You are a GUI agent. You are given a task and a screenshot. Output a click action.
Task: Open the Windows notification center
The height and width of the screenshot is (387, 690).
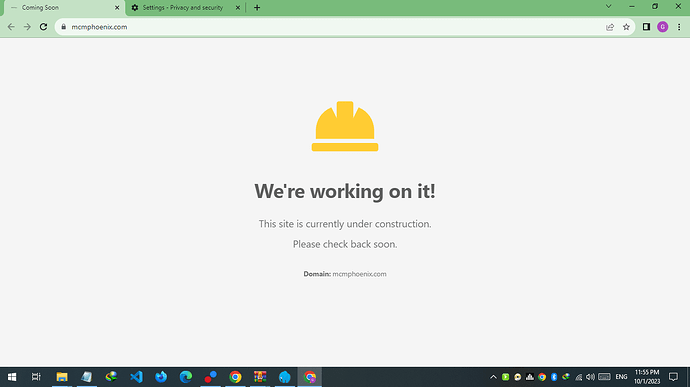pos(673,377)
